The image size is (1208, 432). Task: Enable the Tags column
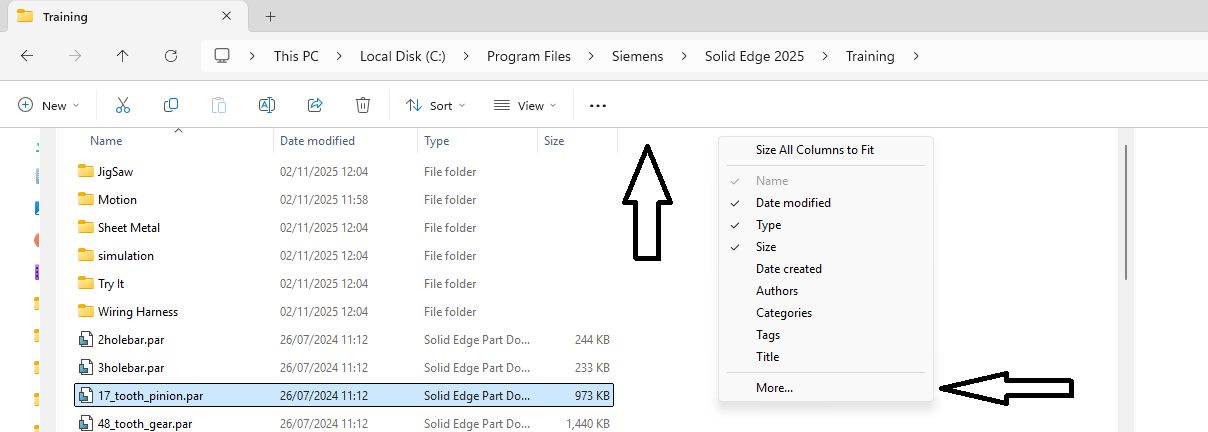826,335
